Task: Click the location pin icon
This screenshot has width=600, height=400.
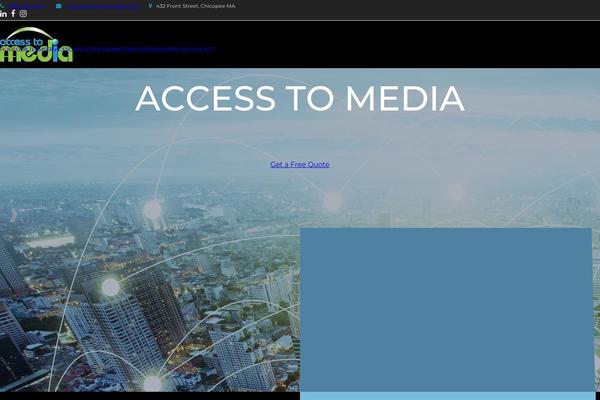Action: pyautogui.click(x=150, y=6)
